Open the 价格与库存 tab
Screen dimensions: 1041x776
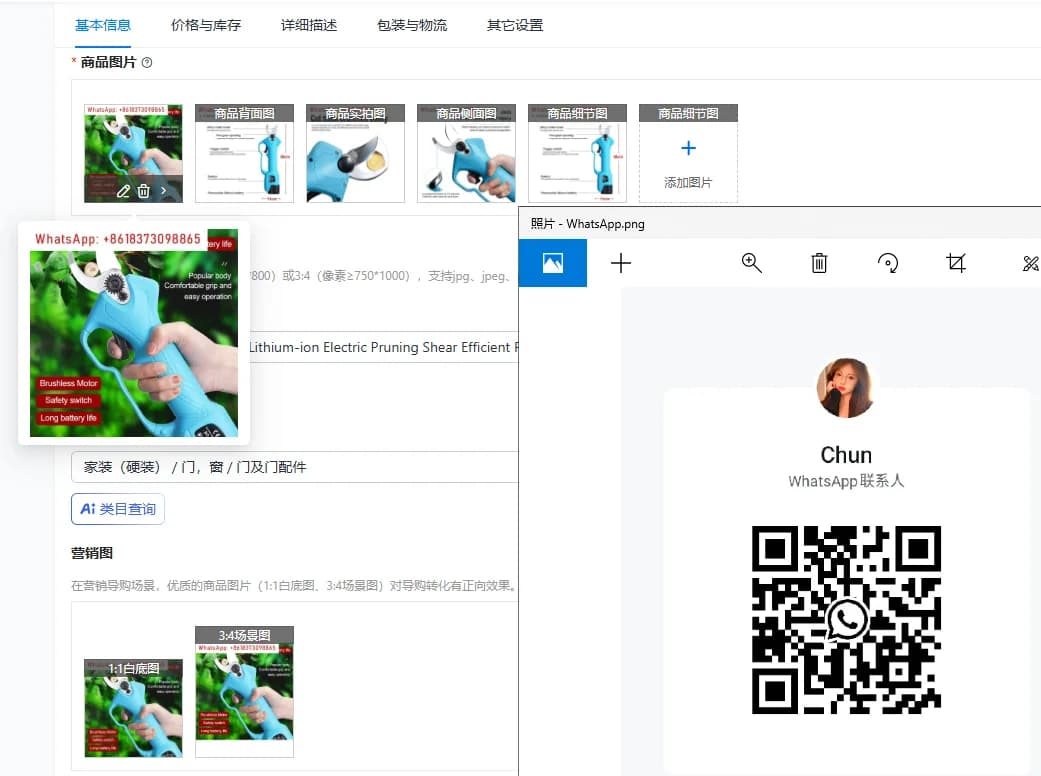(206, 25)
